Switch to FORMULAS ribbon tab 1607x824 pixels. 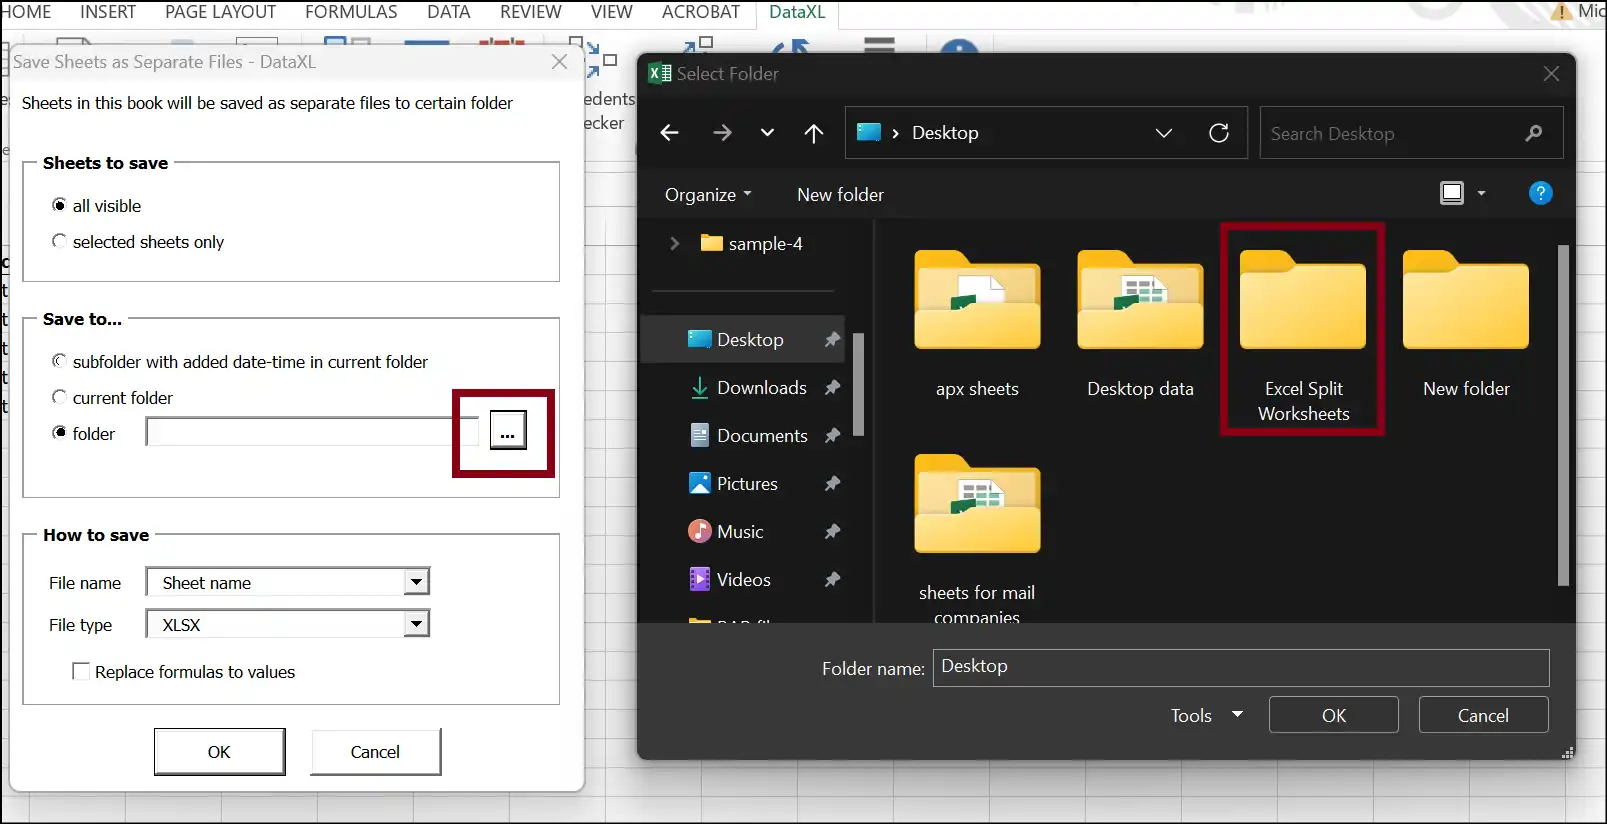point(351,12)
